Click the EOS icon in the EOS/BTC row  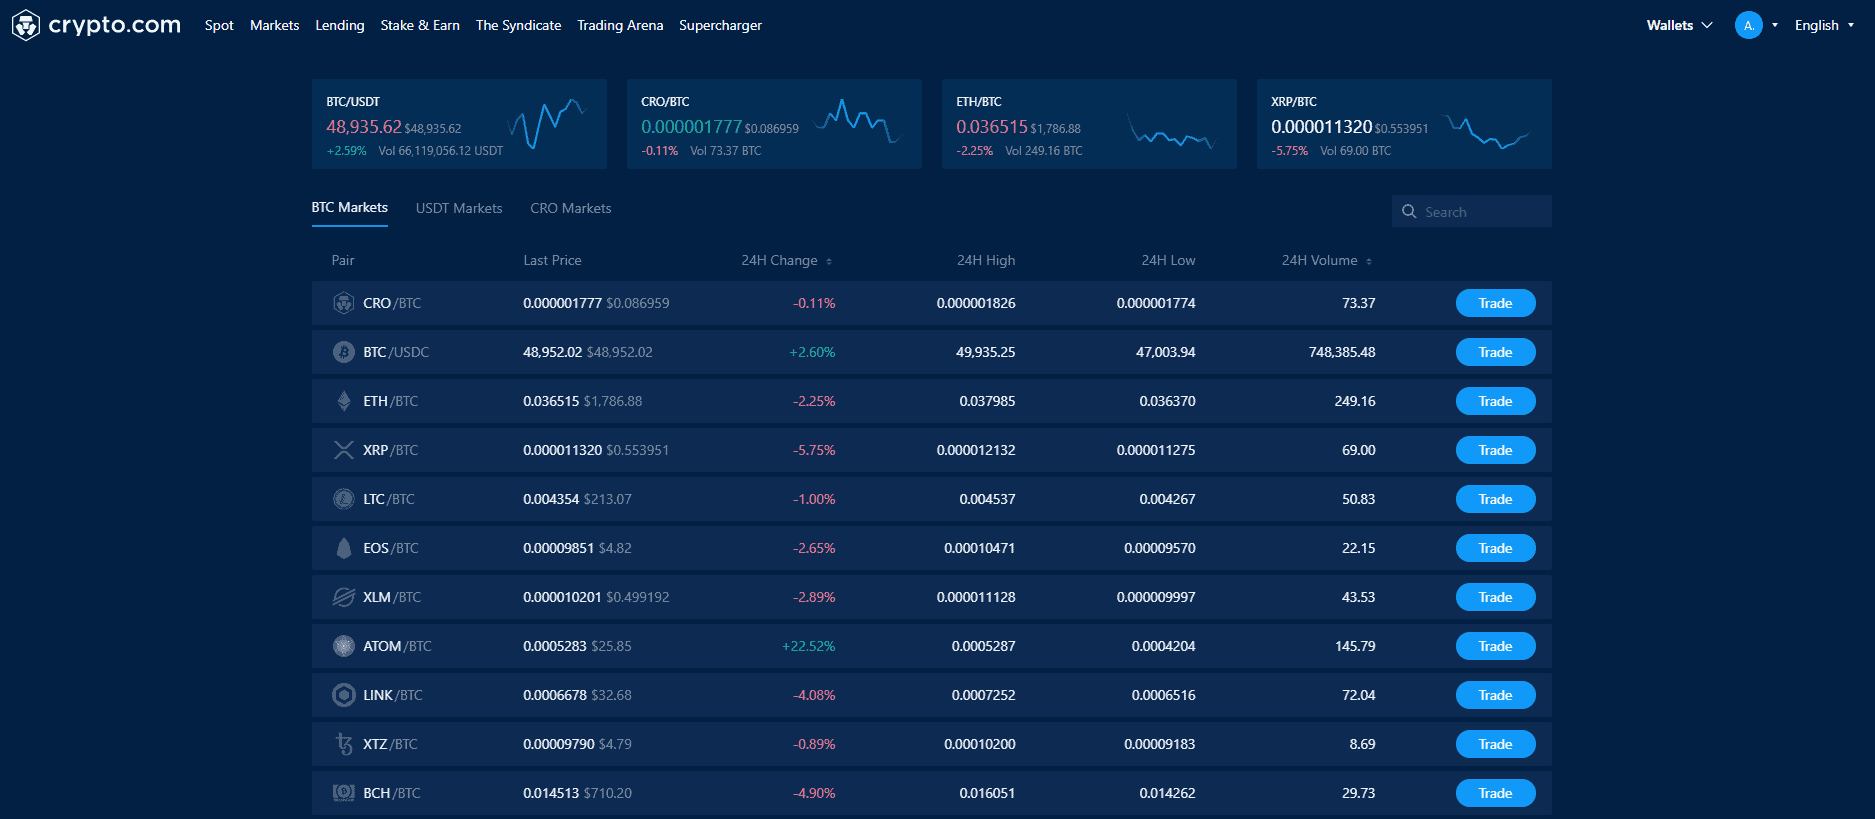tap(344, 548)
